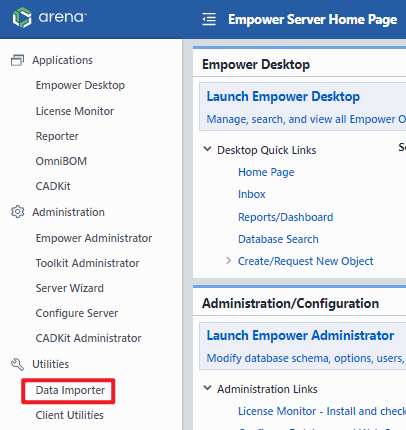The width and height of the screenshot is (406, 430).
Task: Click the Utilities wrench icon
Action: [x=17, y=364]
